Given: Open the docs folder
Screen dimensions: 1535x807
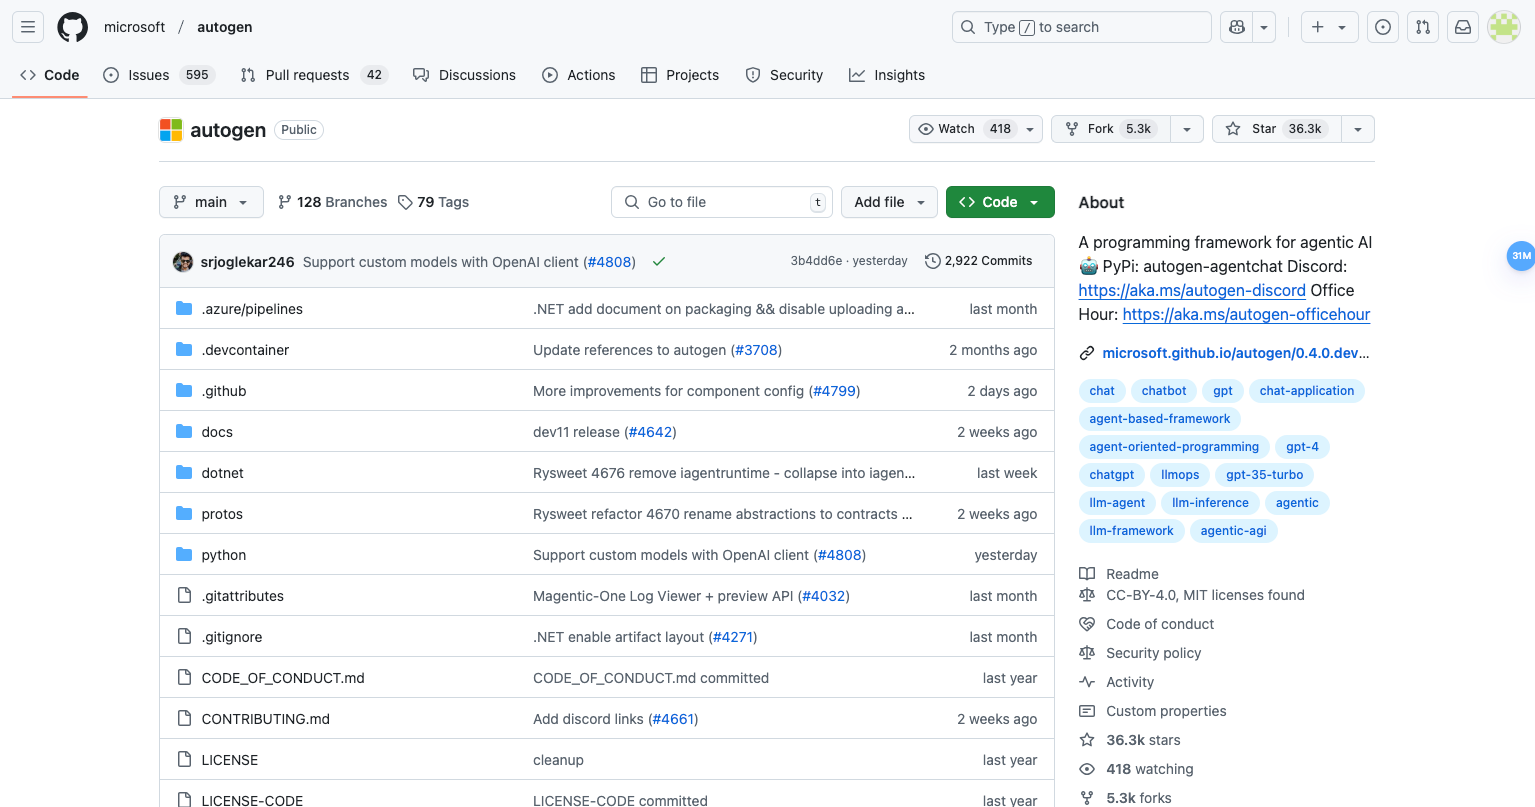Looking at the screenshot, I should click(217, 432).
